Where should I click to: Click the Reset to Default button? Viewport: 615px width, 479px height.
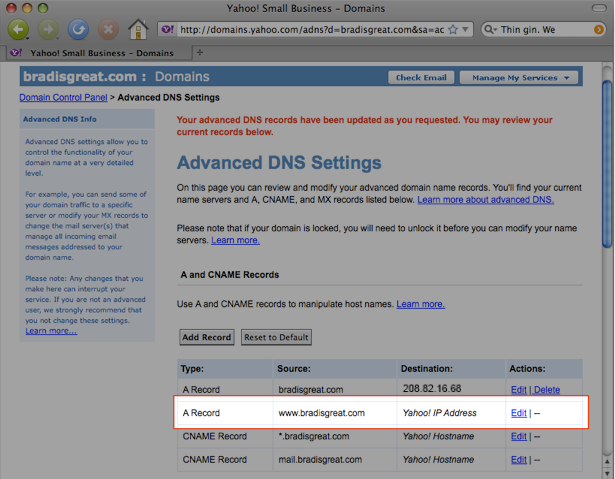276,337
